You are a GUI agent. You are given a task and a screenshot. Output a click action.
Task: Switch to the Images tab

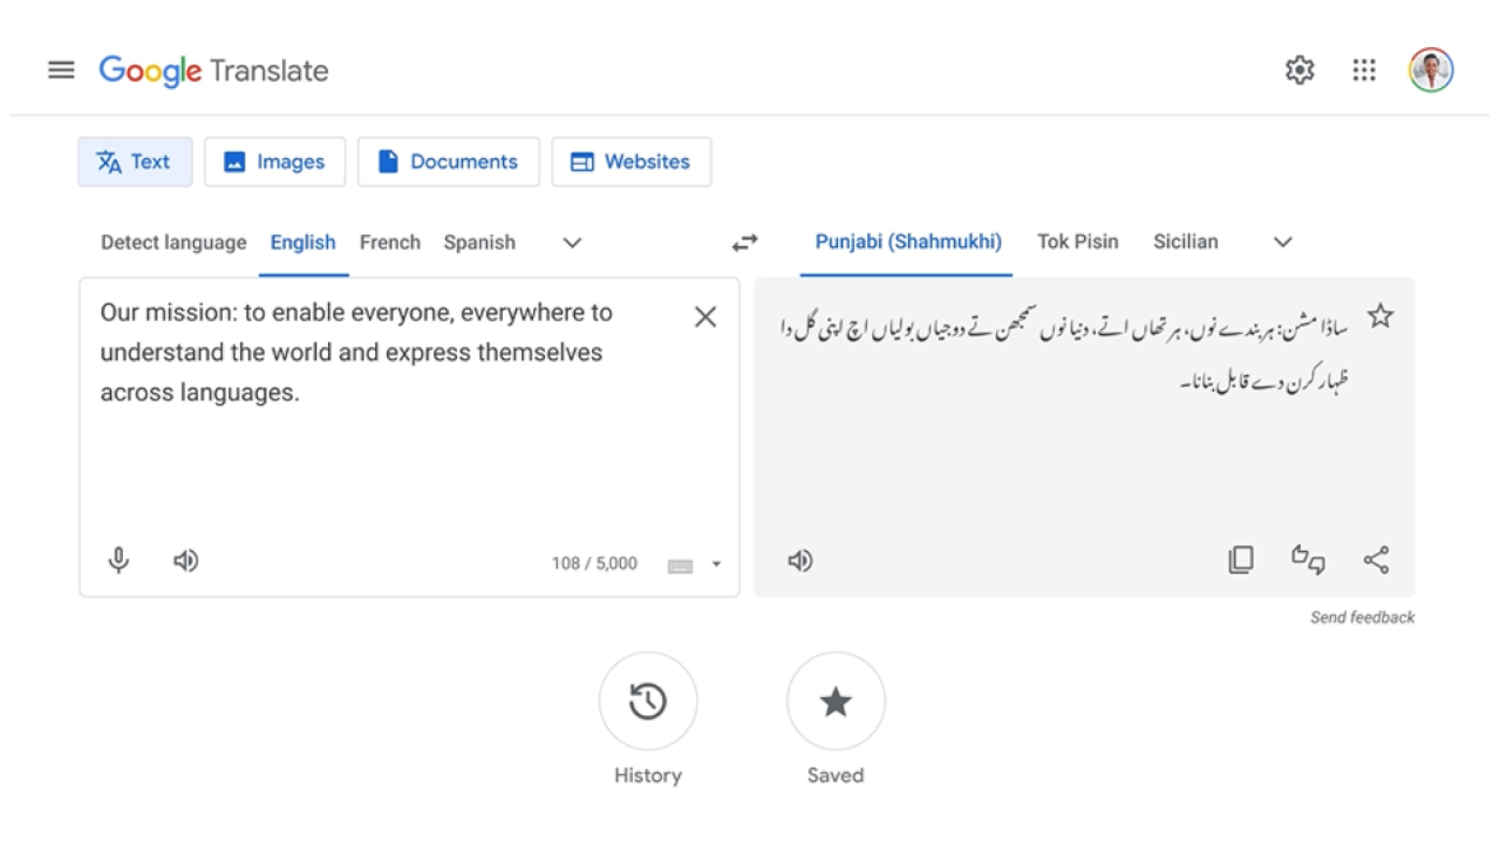click(275, 161)
